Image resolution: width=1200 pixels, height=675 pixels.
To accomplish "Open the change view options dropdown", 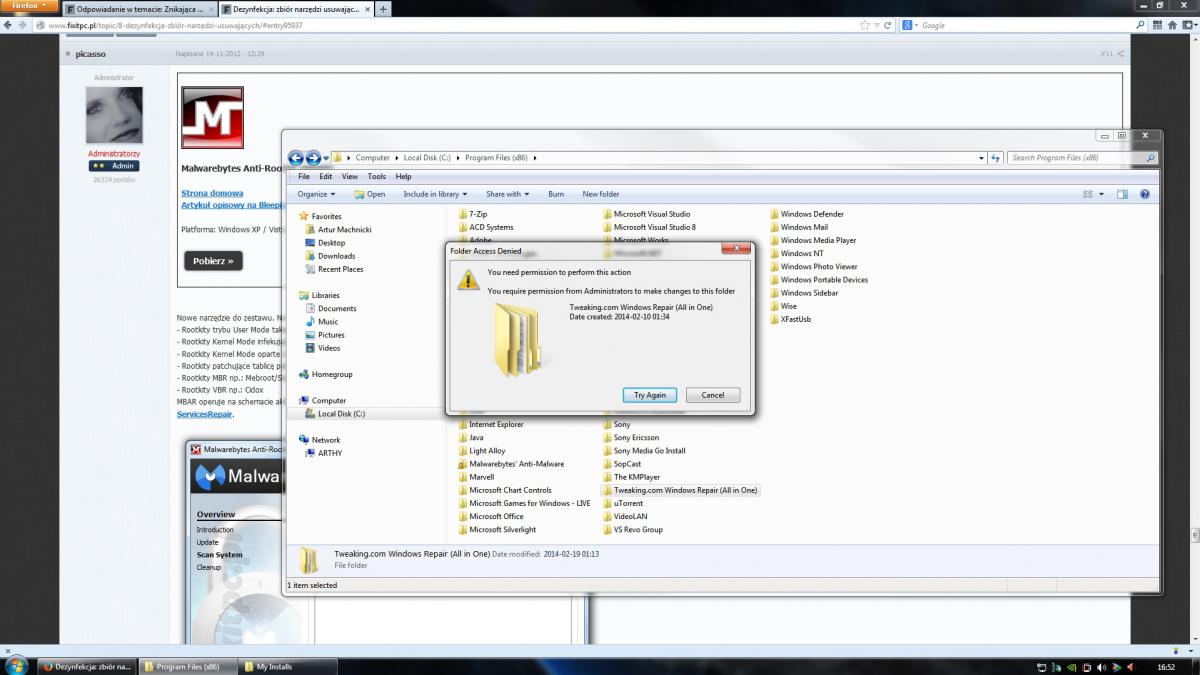I will click(1102, 194).
